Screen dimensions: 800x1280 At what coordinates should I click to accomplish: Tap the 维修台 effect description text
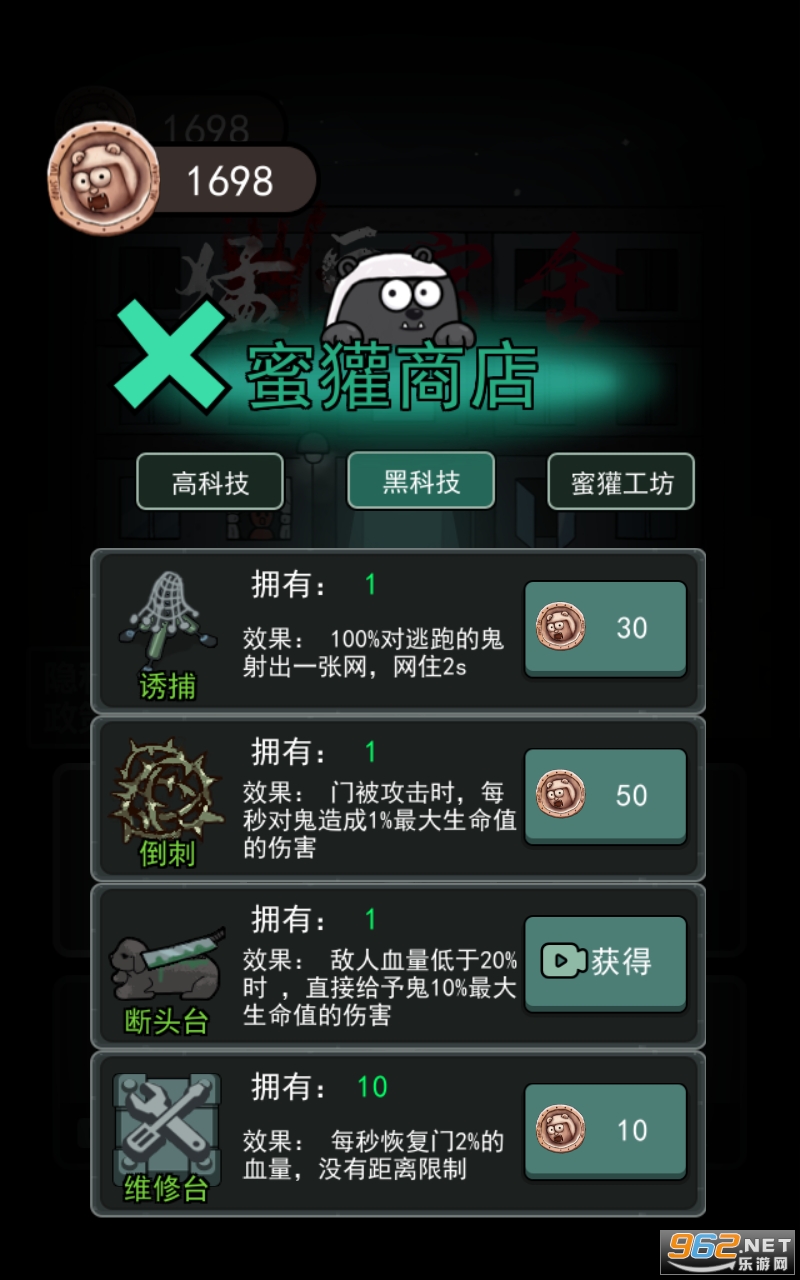[374, 1154]
